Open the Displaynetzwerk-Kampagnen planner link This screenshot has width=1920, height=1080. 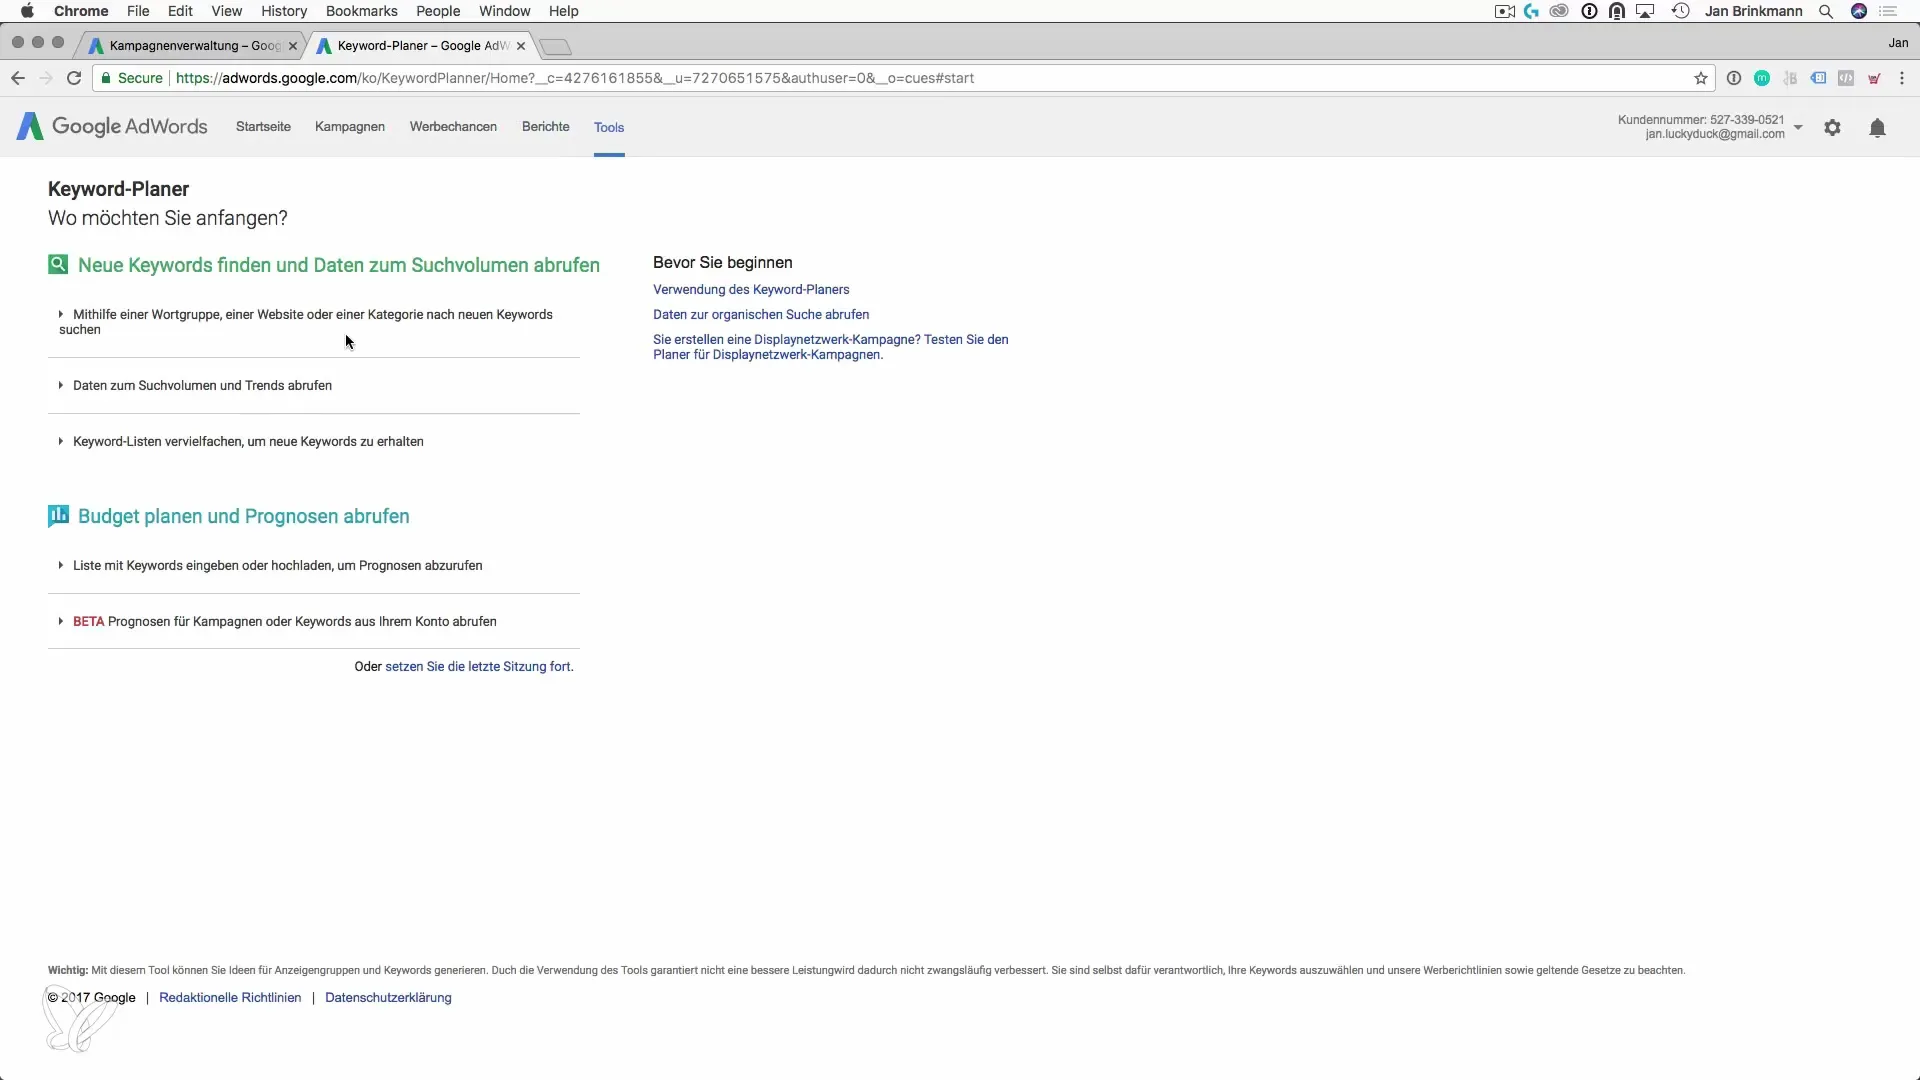click(830, 347)
